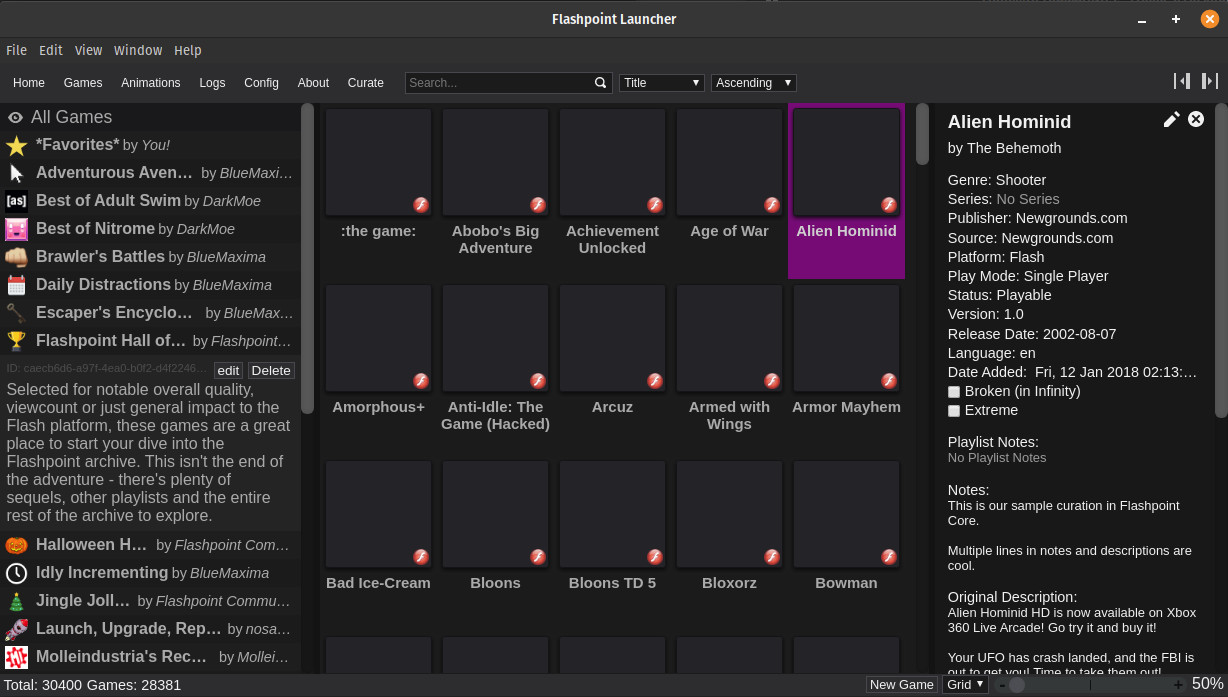
Task: Click Flash badge on Arcuz thumbnail
Action: pos(655,381)
